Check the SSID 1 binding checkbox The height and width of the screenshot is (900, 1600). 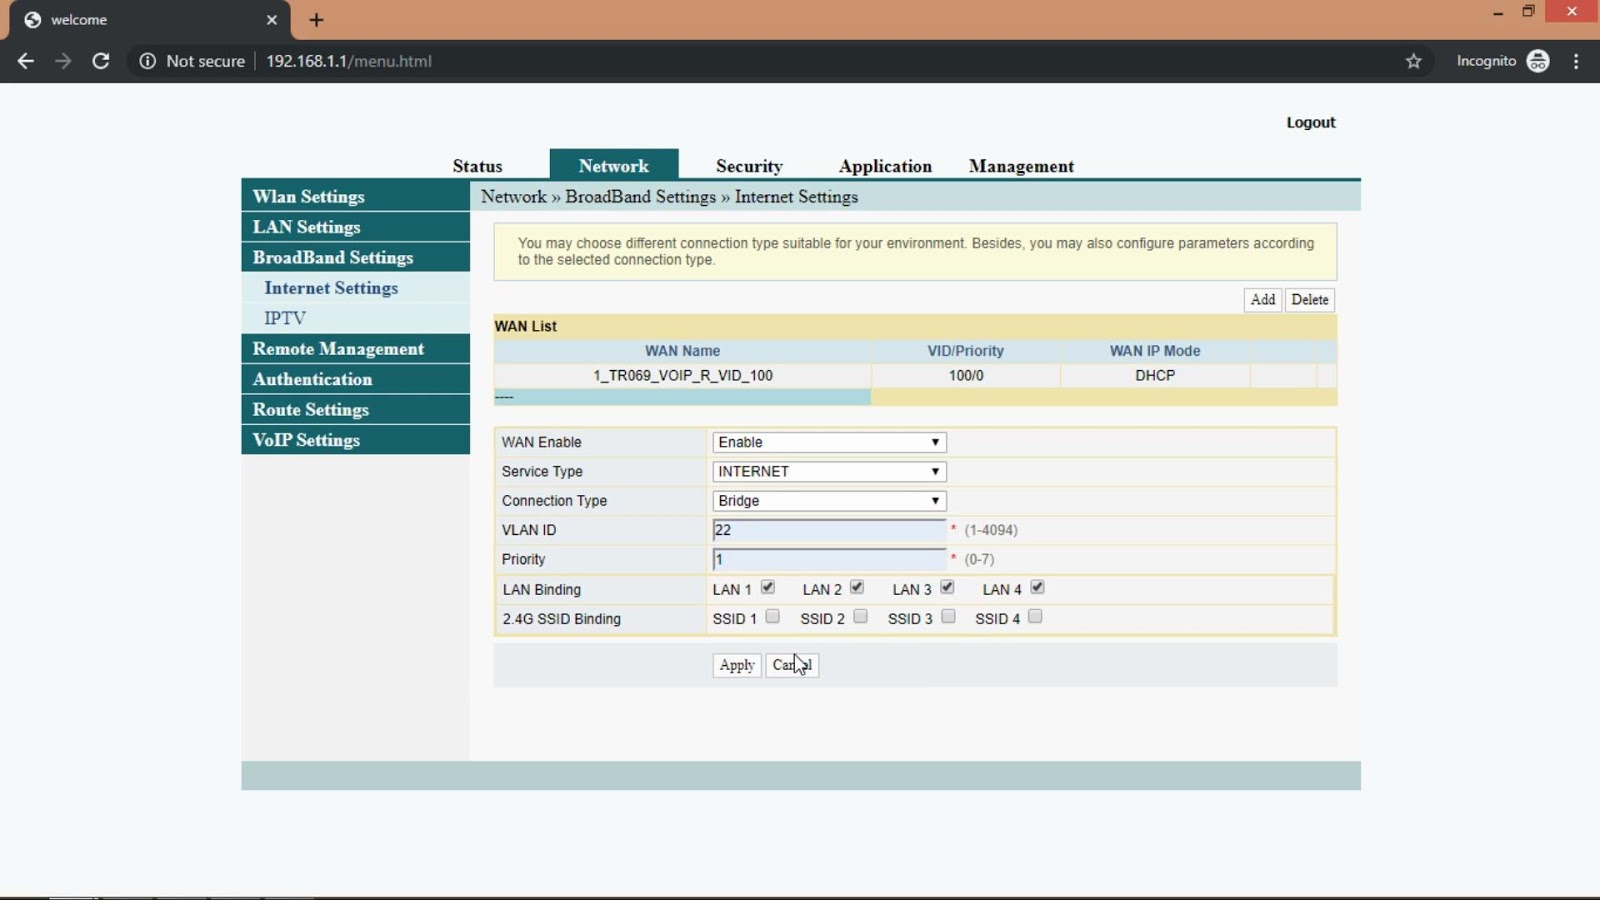[x=772, y=617]
